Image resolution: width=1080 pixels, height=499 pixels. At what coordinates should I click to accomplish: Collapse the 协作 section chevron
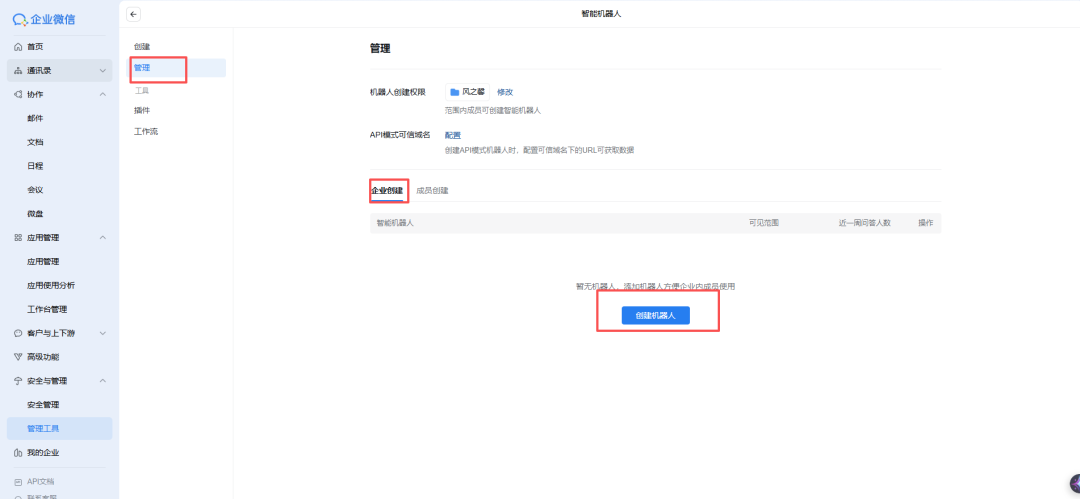tap(103, 94)
